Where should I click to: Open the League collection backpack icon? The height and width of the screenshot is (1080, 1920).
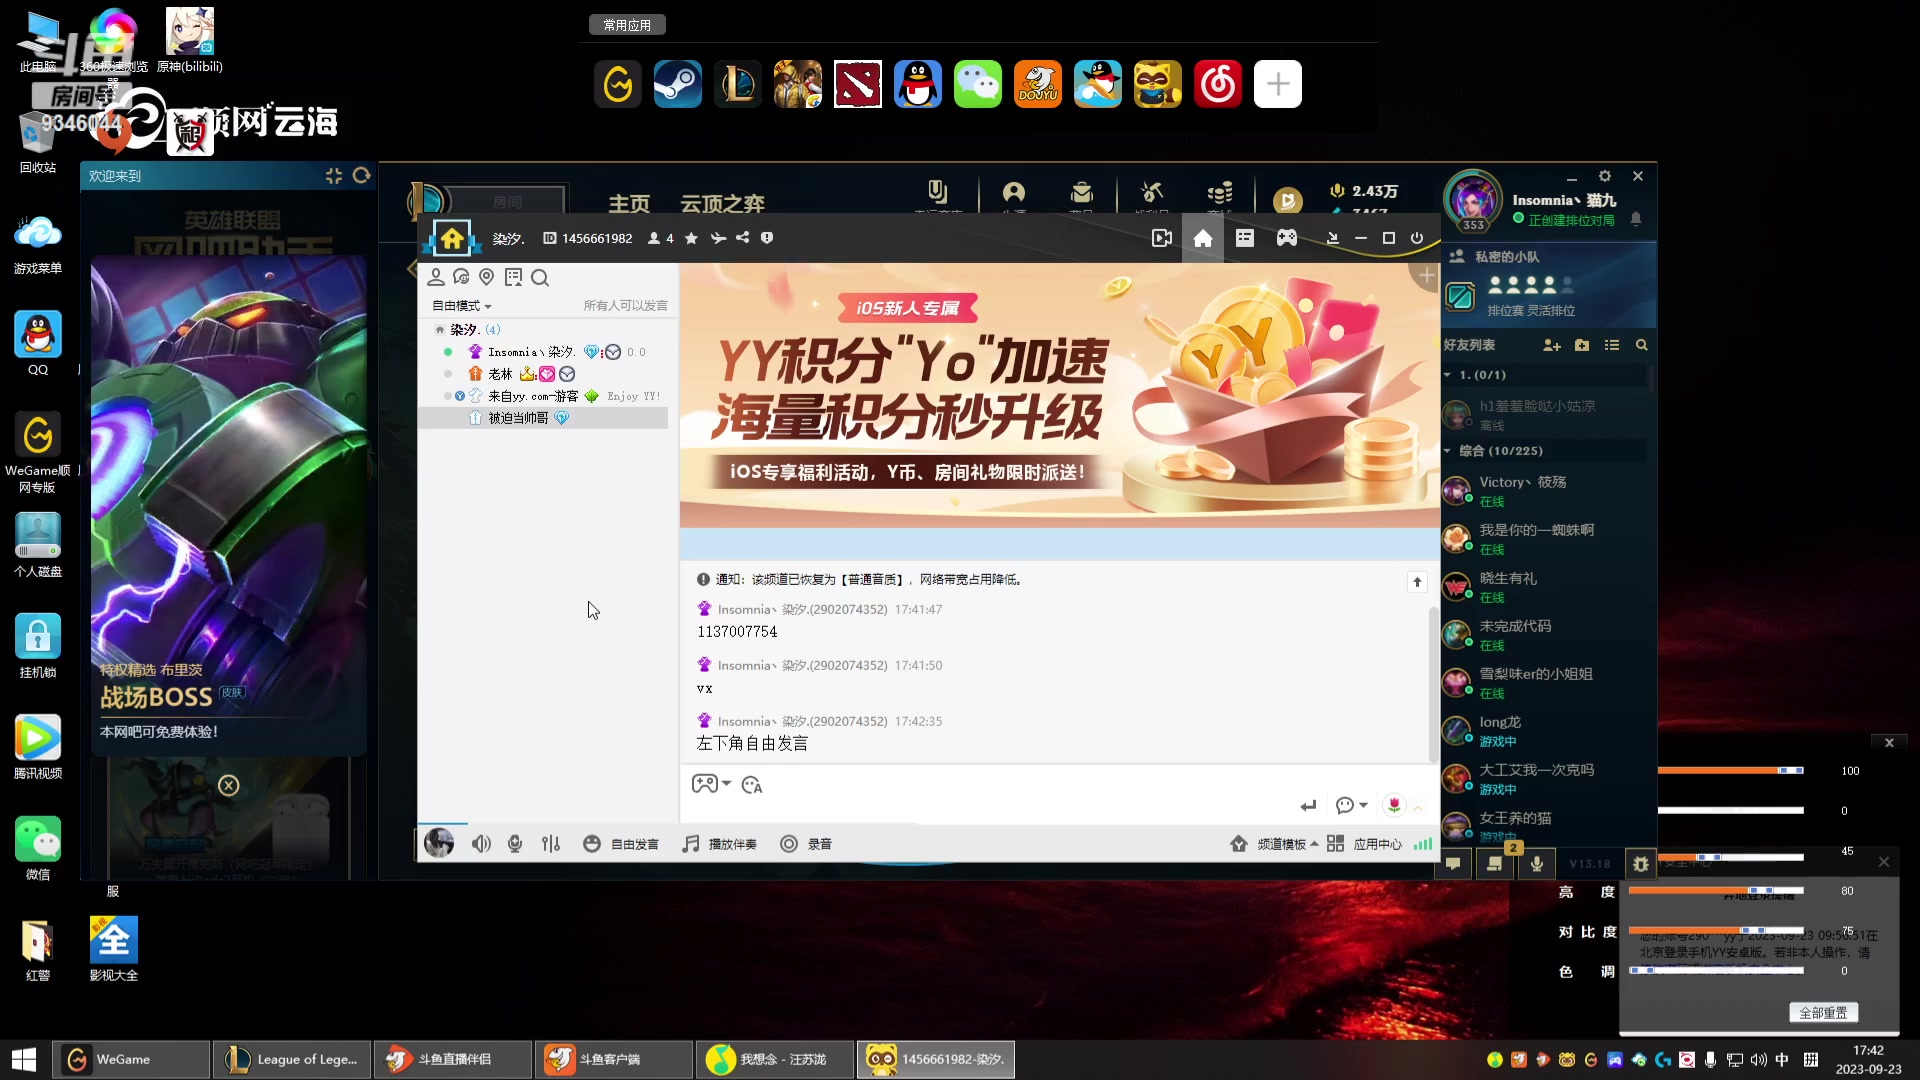click(x=1082, y=192)
